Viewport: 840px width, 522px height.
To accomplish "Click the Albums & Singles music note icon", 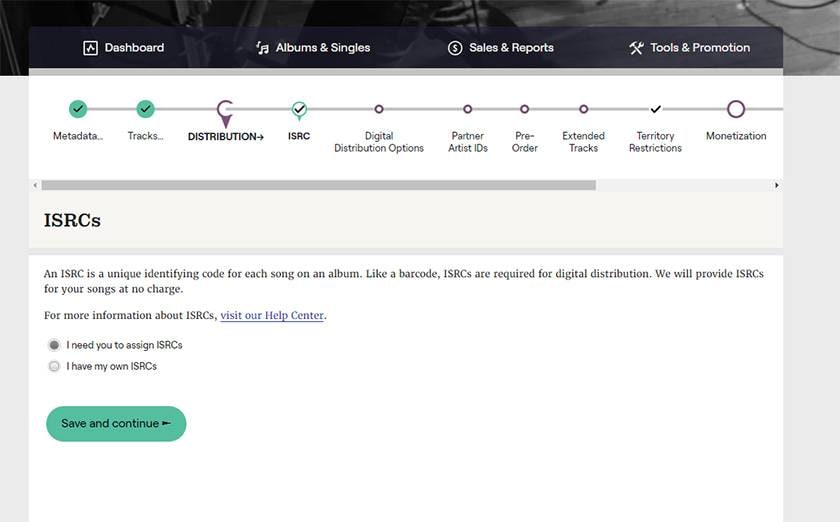I will [262, 48].
